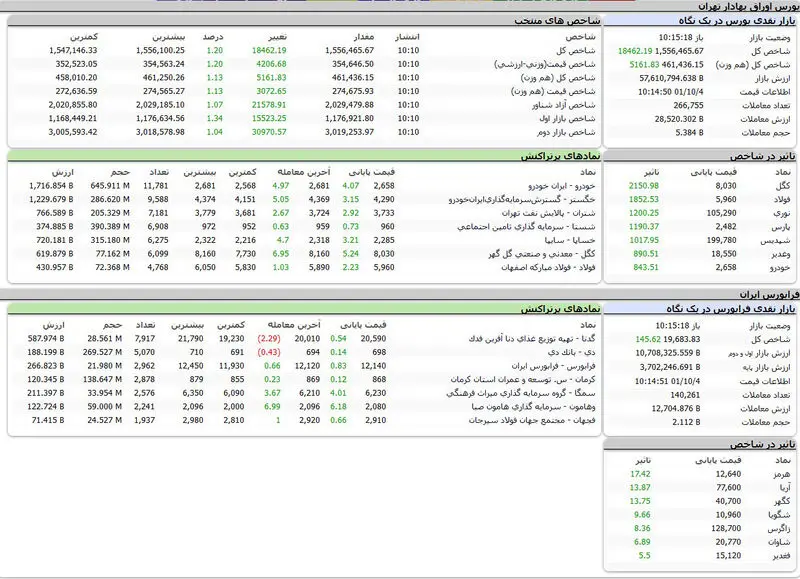This screenshot has height=579, width=800.
Task: Click index effect 2150.98 for کگل
Action: (644, 186)
